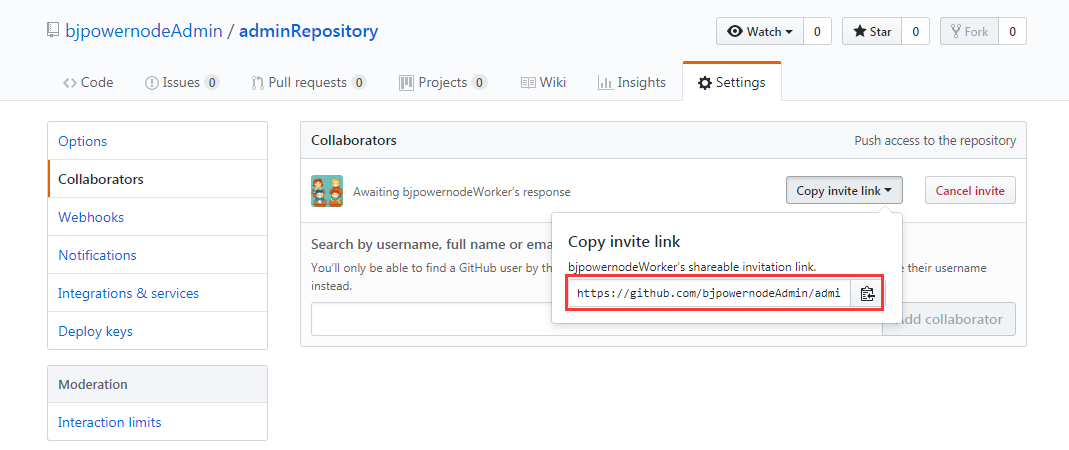Open Interaction limits under Moderation
The height and width of the screenshot is (450, 1069).
109,423
